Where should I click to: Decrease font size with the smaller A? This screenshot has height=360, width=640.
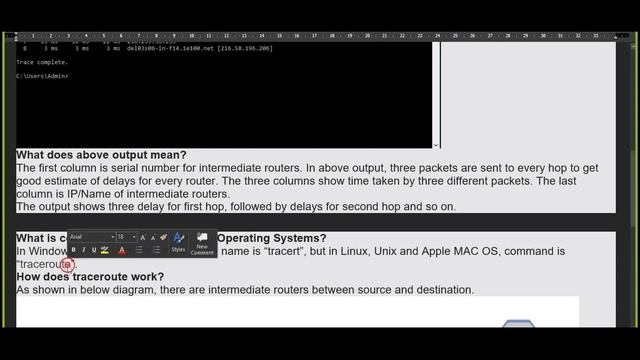(x=153, y=238)
